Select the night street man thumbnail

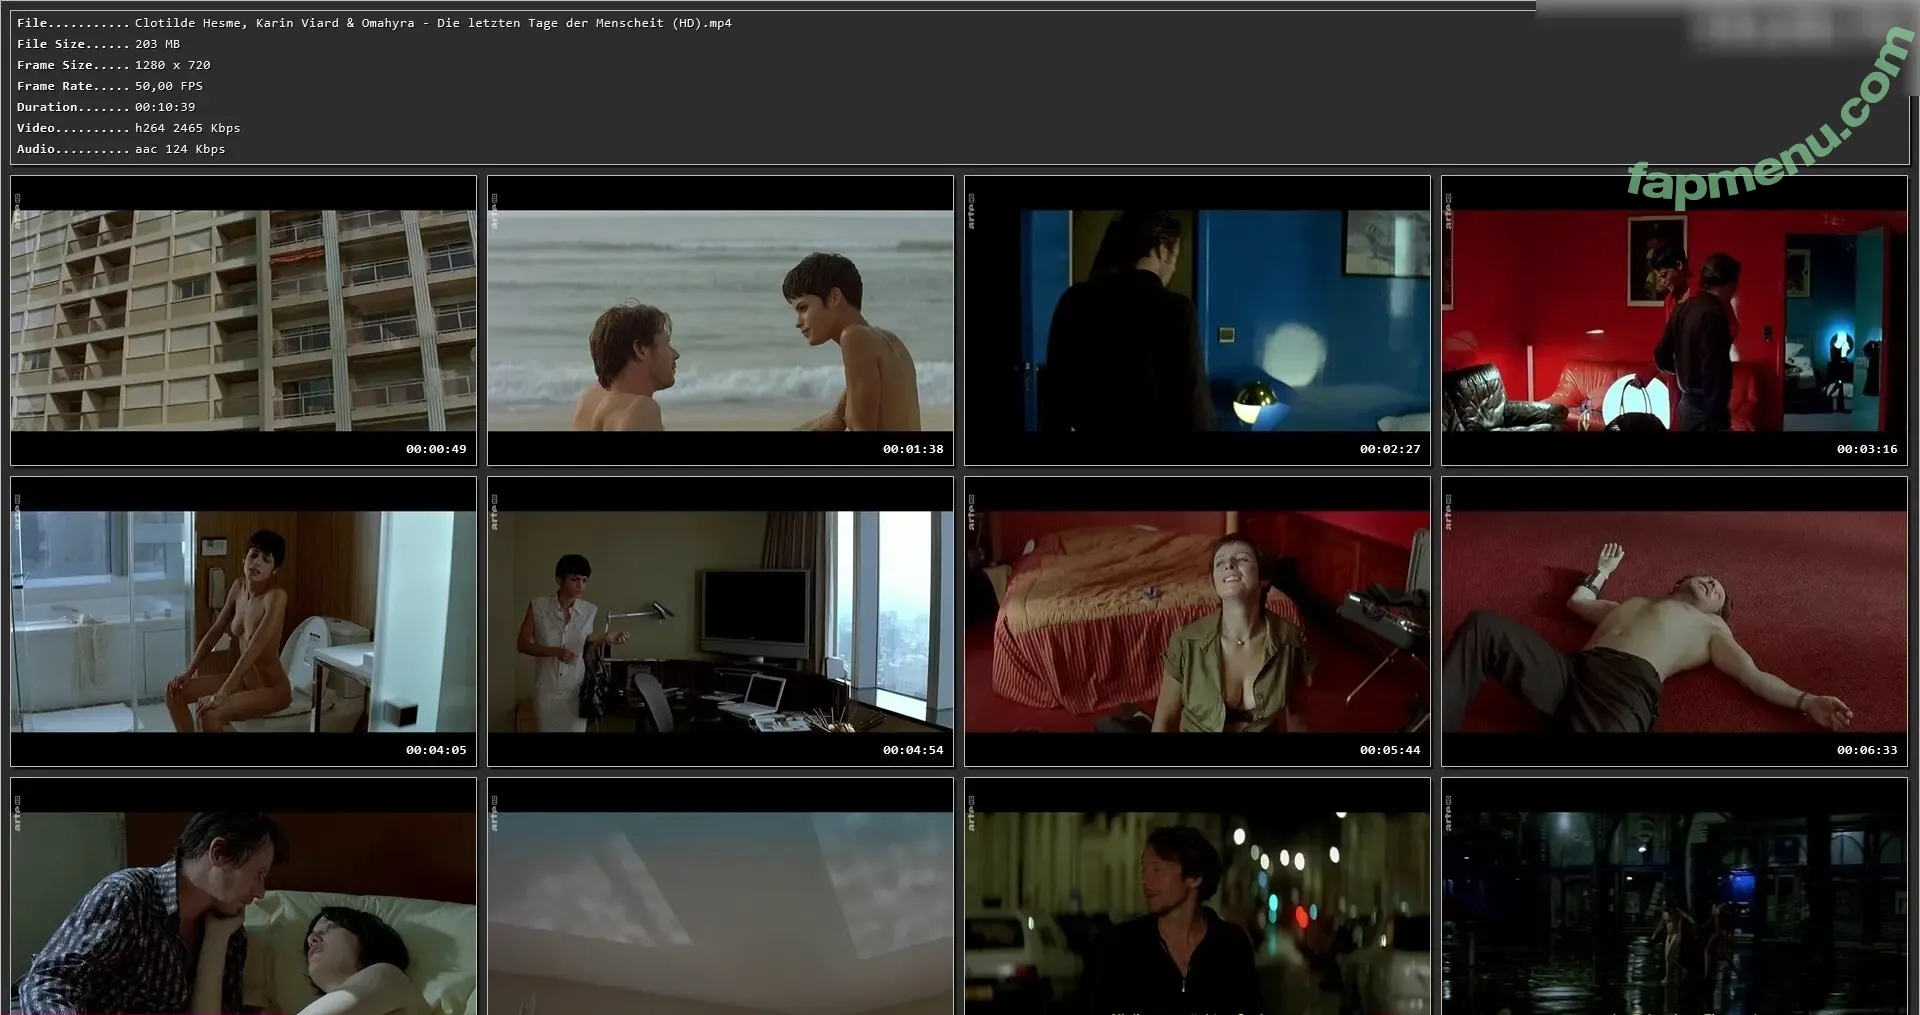(x=1197, y=897)
